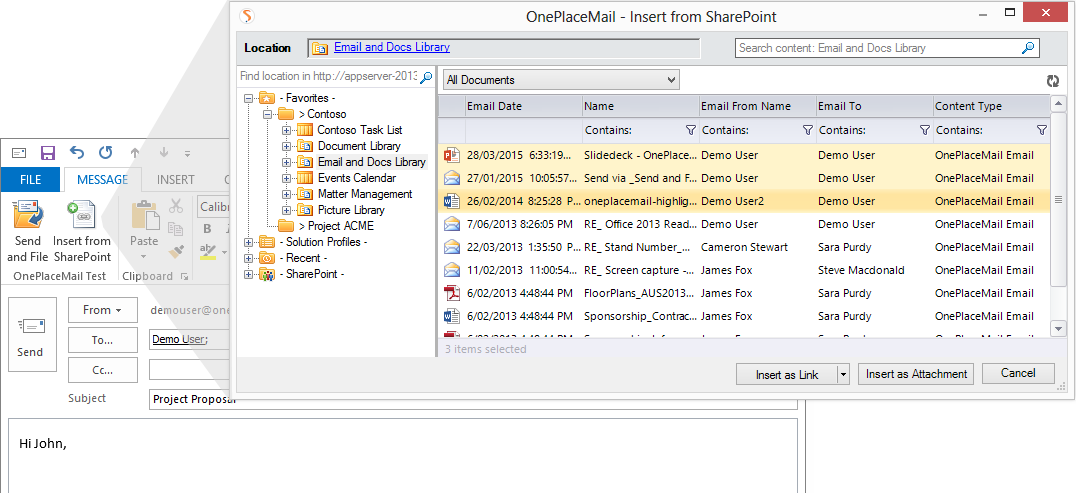Click the Send and File icon
The image size is (1076, 493).
28,216
